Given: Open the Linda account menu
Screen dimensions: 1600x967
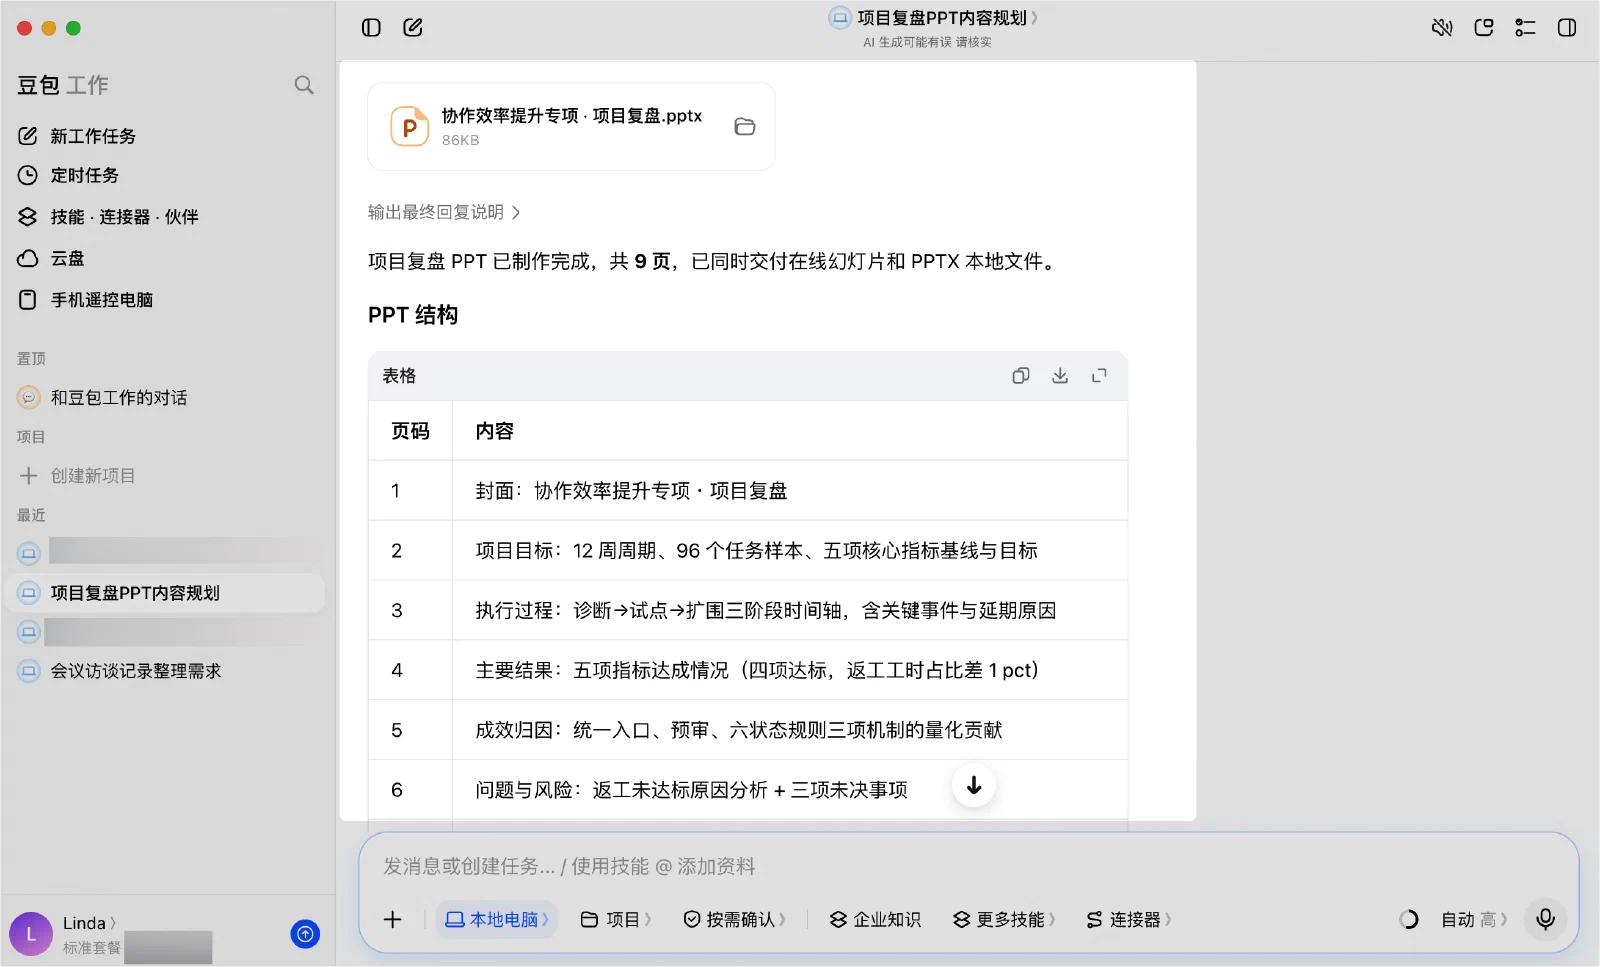Looking at the screenshot, I should [89, 923].
